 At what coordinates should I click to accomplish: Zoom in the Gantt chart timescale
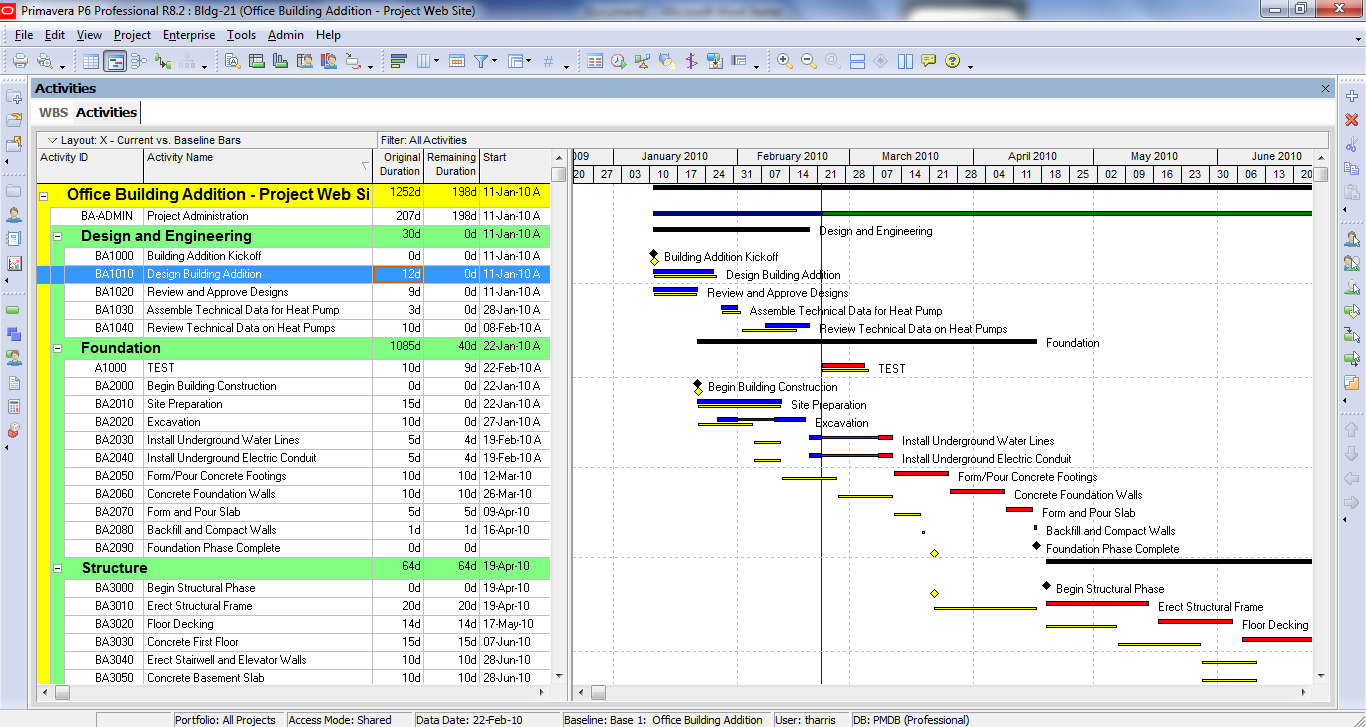tap(785, 61)
